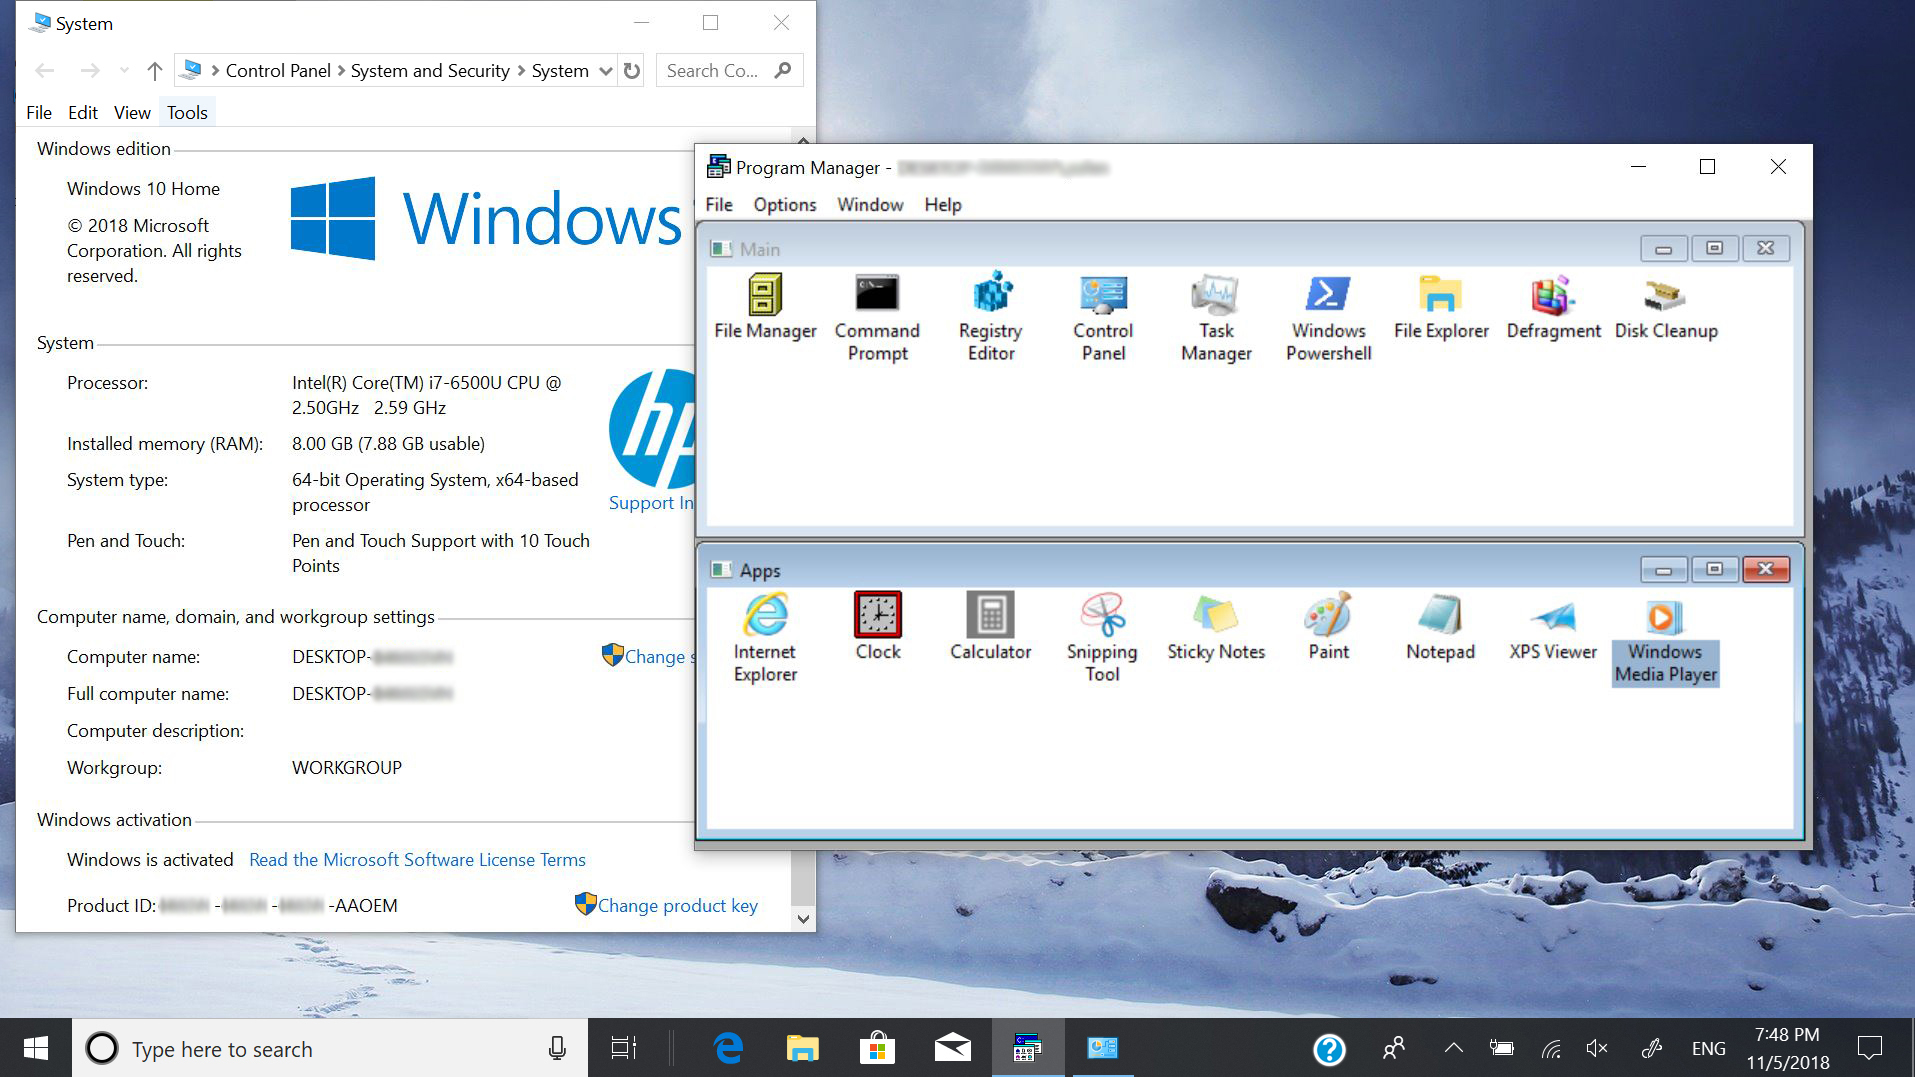Open the Action Center notification icon
The width and height of the screenshot is (1915, 1077).
pos(1869,1048)
